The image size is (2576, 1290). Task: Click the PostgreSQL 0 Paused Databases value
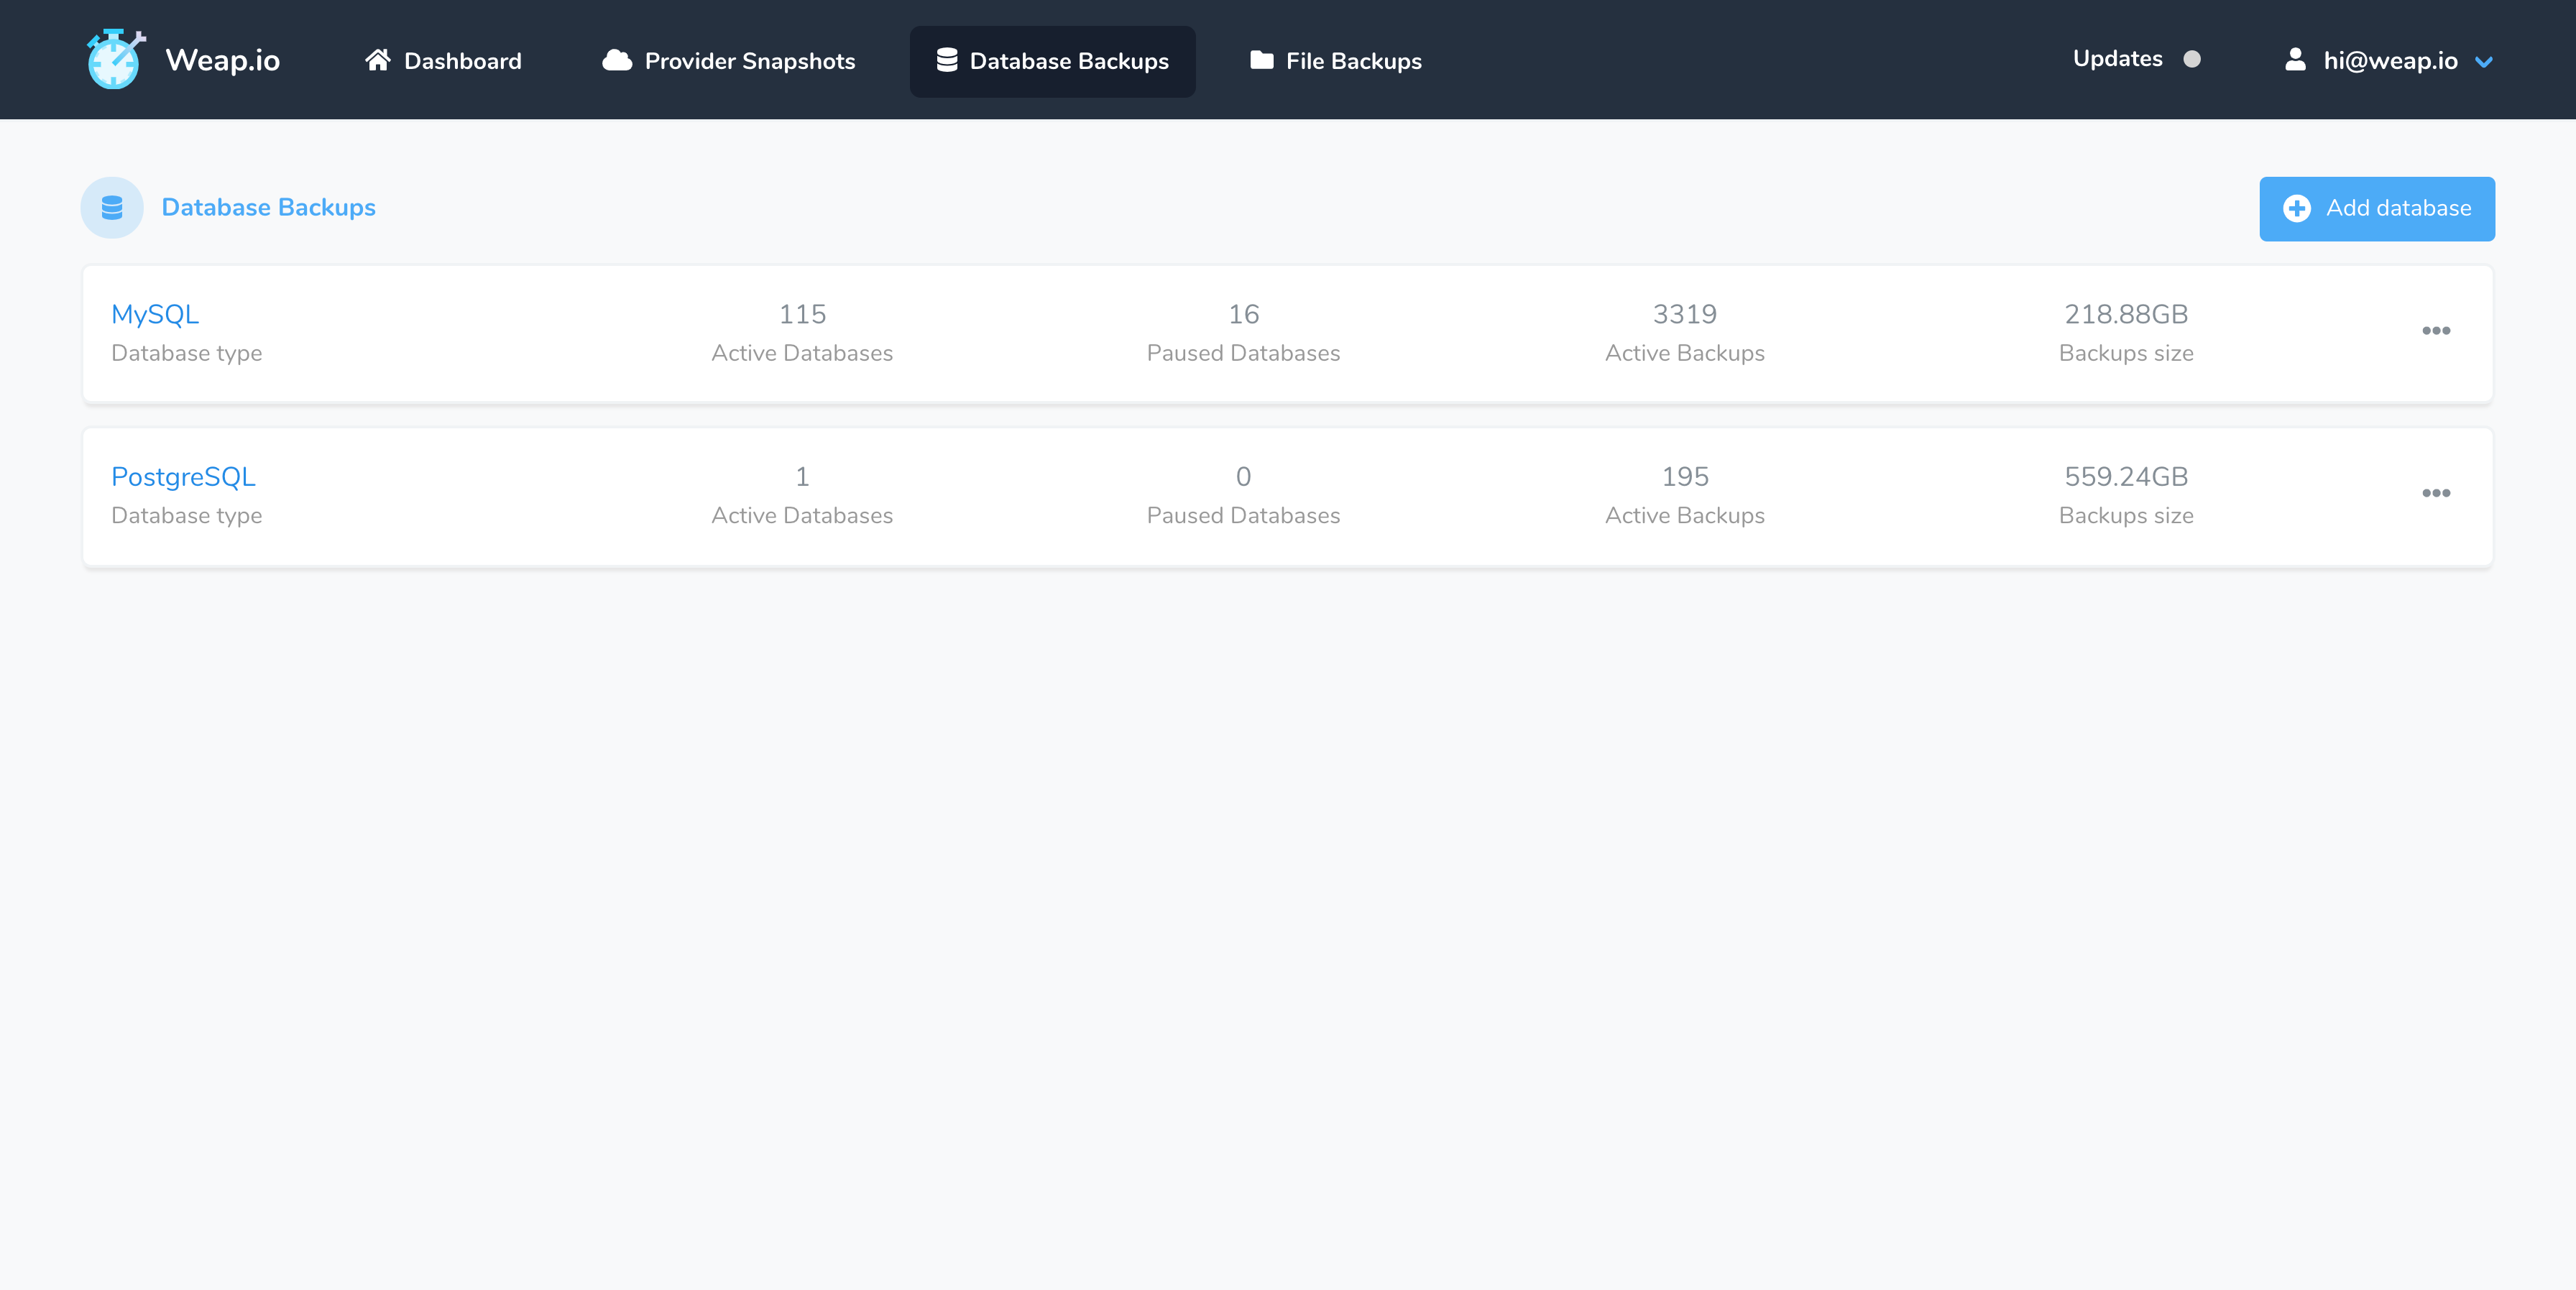pyautogui.click(x=1243, y=476)
